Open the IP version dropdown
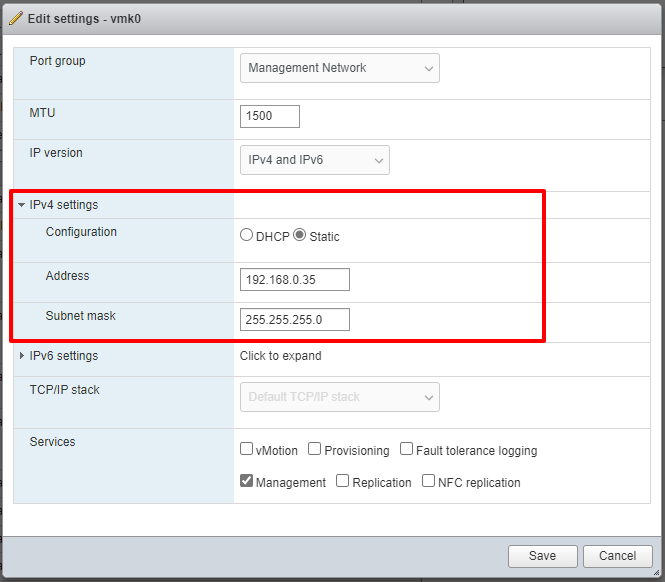 pyautogui.click(x=314, y=160)
